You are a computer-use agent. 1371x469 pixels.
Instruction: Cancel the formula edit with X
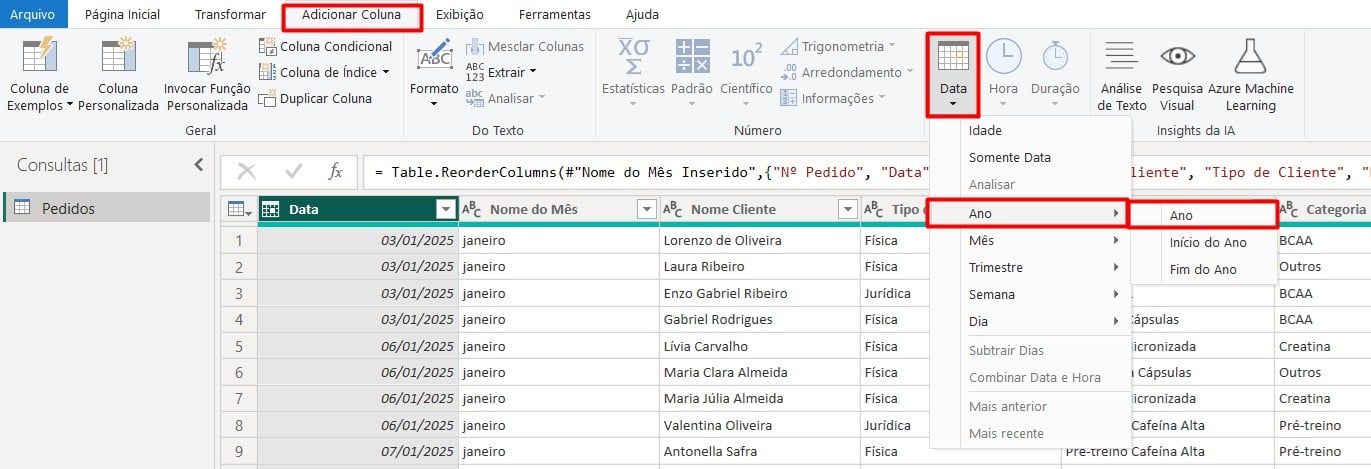click(246, 171)
